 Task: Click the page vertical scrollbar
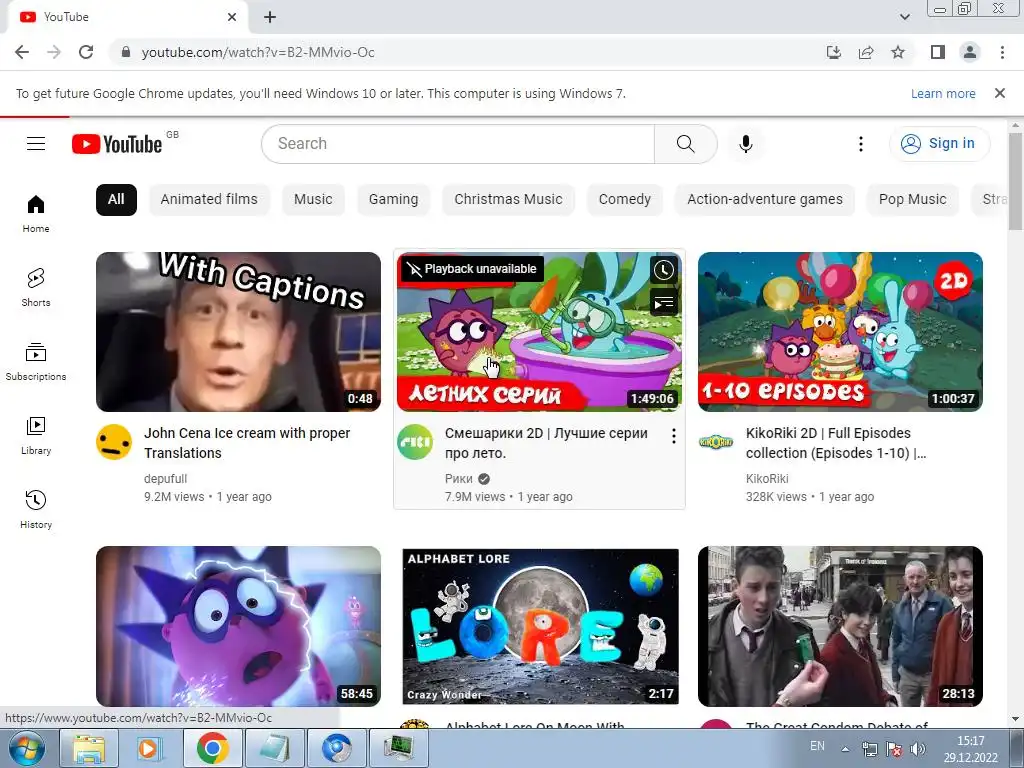[x=1015, y=182]
